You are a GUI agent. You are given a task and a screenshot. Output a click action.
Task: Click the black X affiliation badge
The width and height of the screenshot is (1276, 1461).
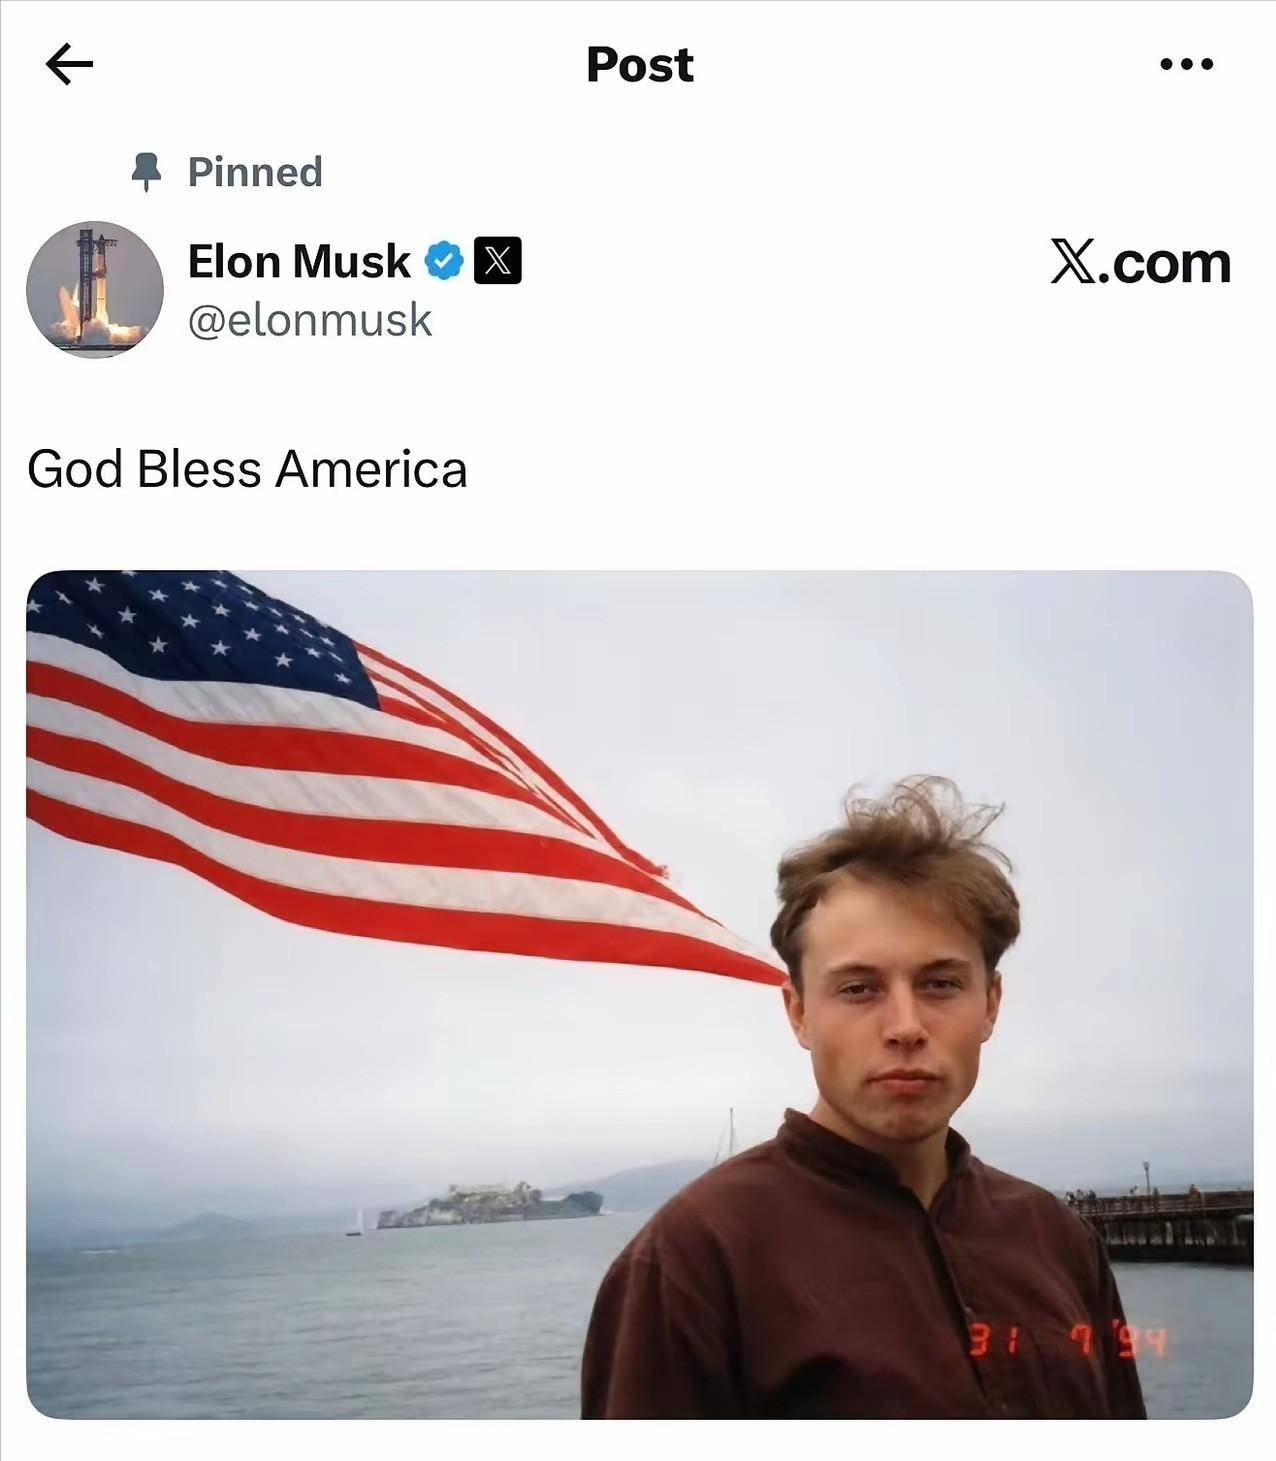click(497, 261)
